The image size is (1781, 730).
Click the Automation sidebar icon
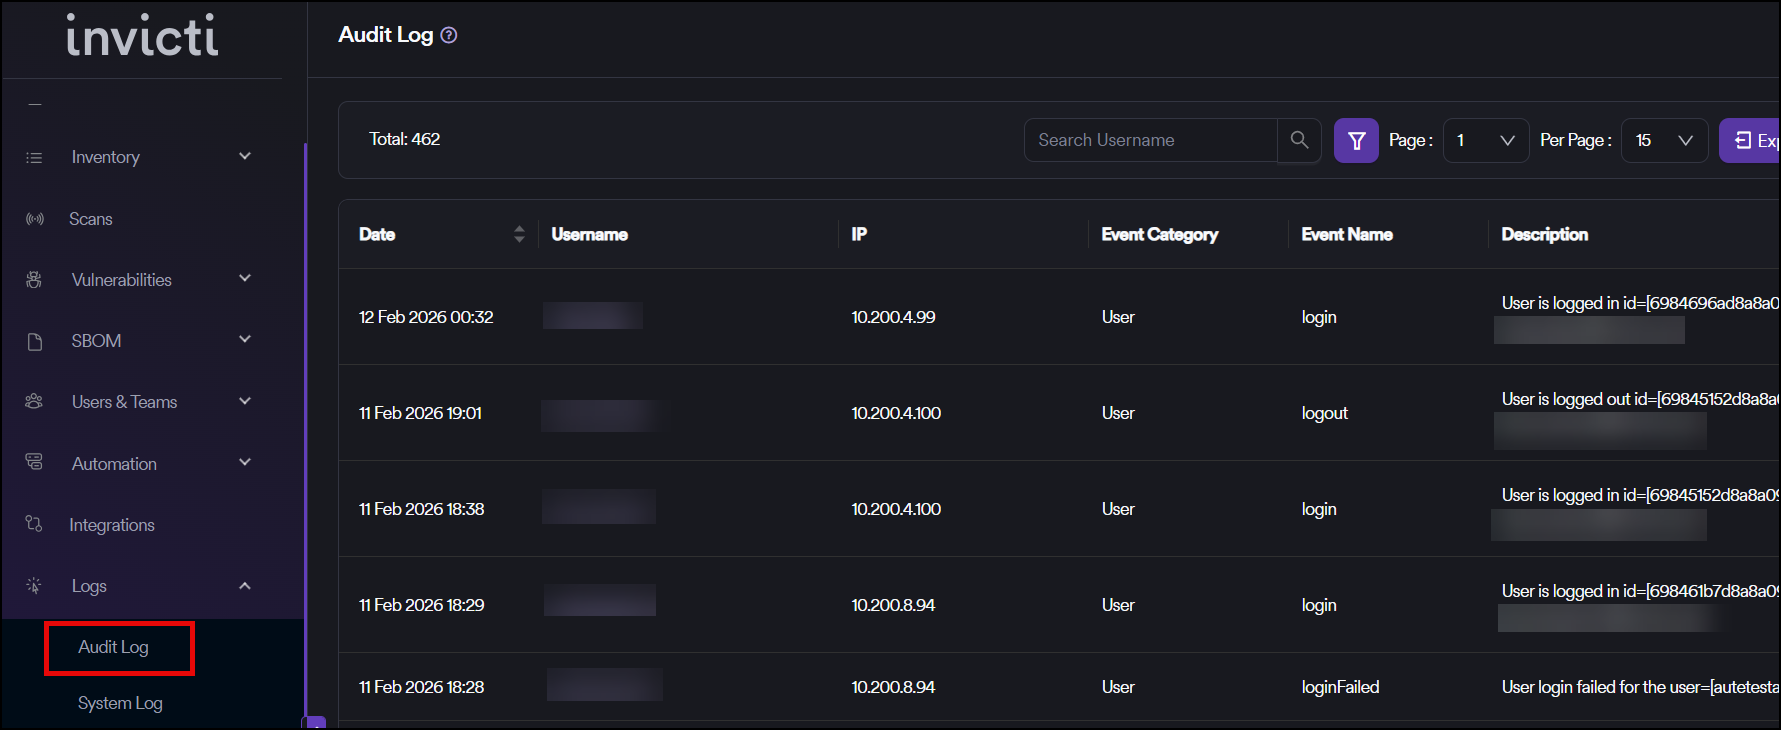click(34, 462)
